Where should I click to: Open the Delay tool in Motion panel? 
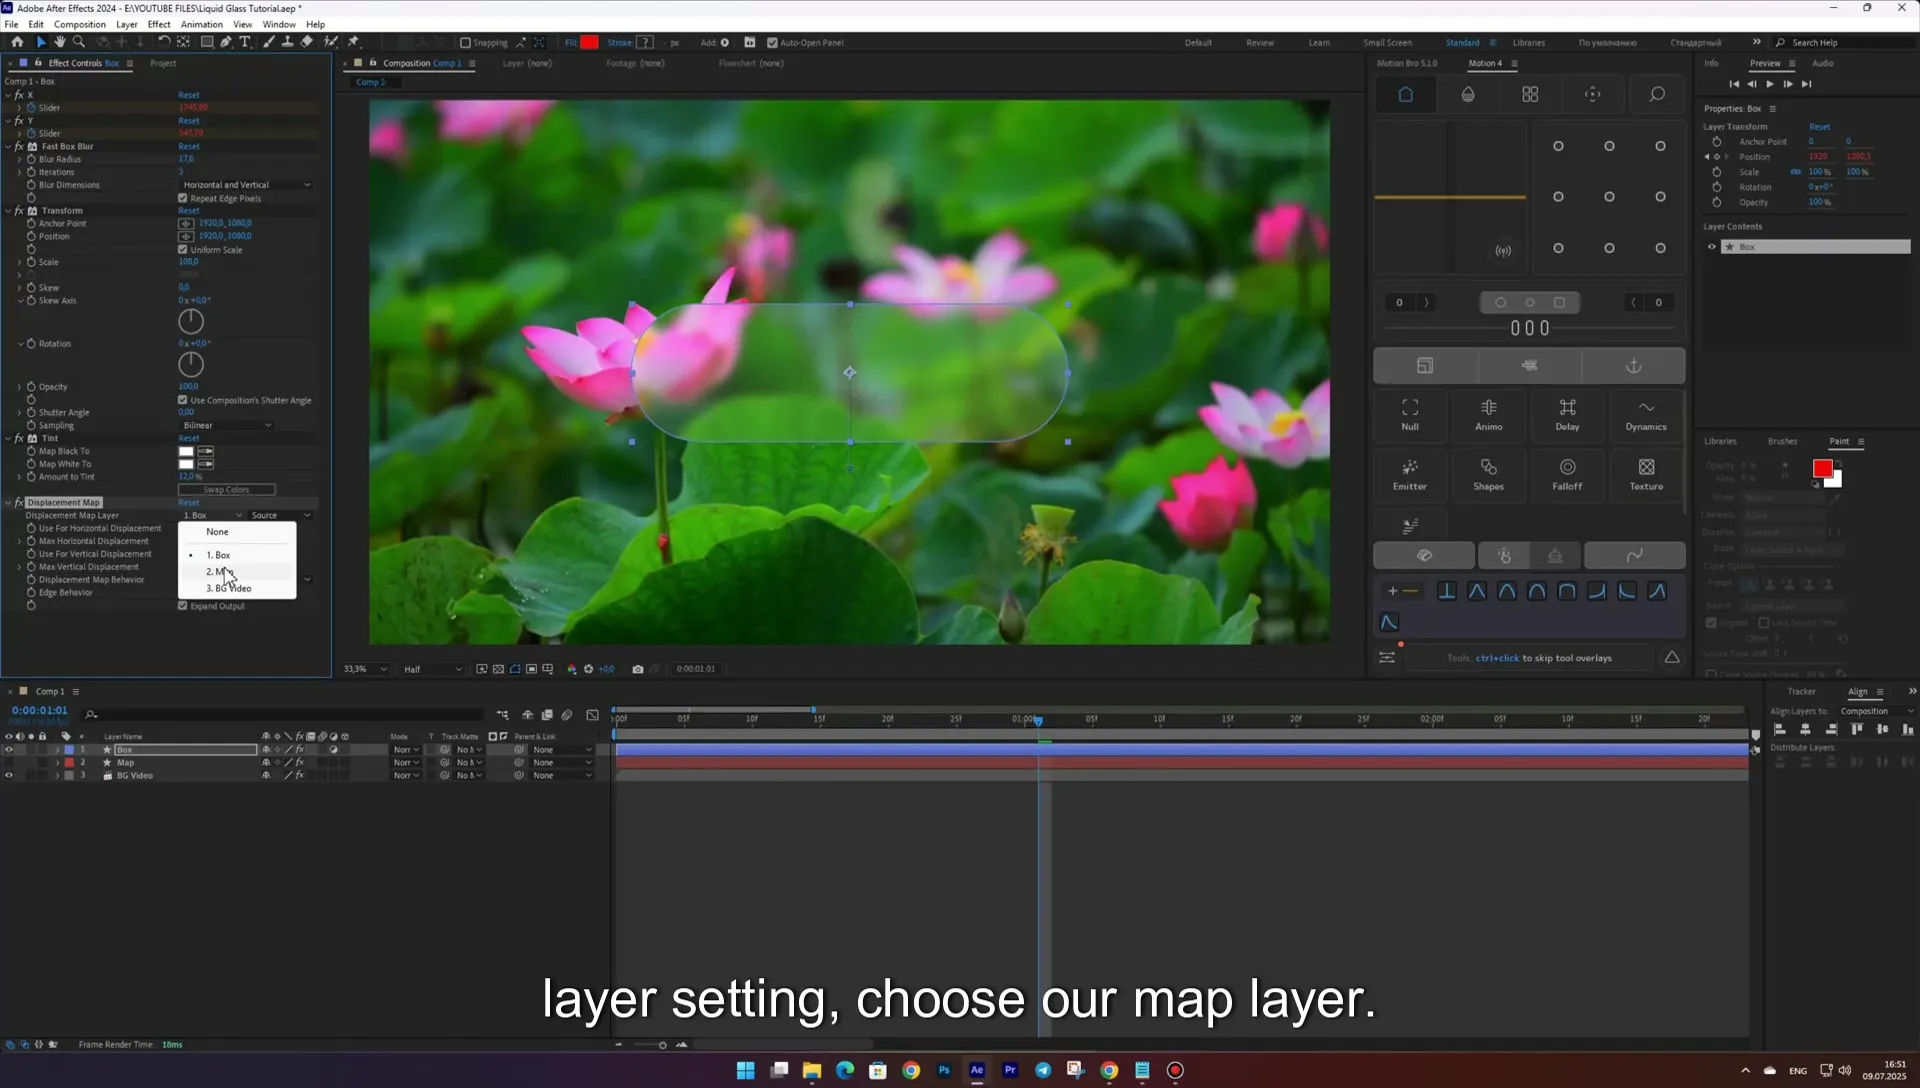(x=1567, y=414)
